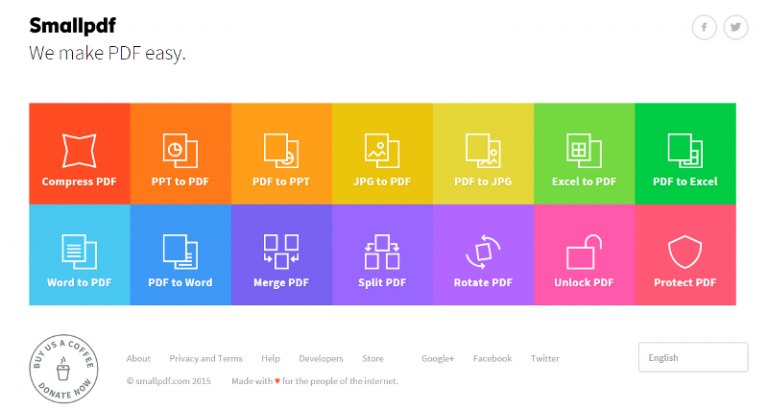Click the 'We make PDF easy.' tagline
768x410 pixels.
[107, 53]
